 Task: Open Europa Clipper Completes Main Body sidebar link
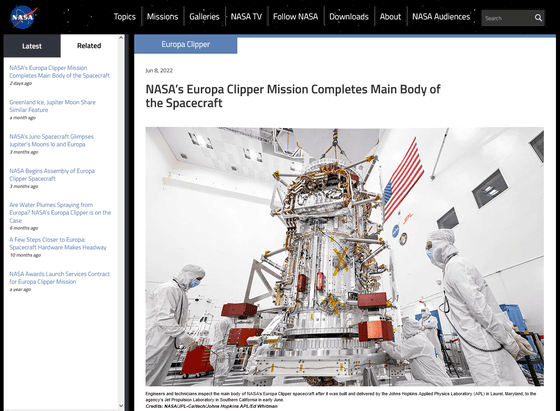pos(59,72)
